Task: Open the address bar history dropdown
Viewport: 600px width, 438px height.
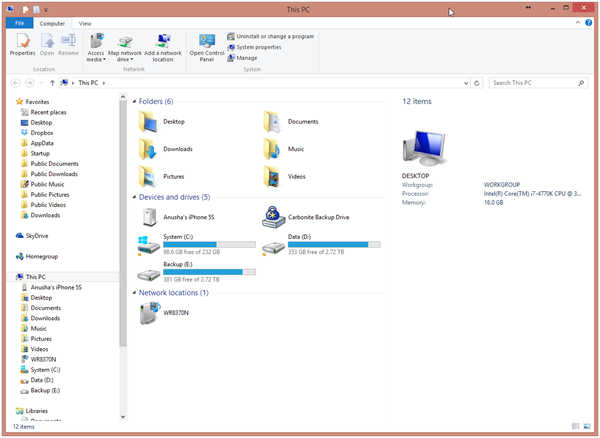Action: pos(466,83)
